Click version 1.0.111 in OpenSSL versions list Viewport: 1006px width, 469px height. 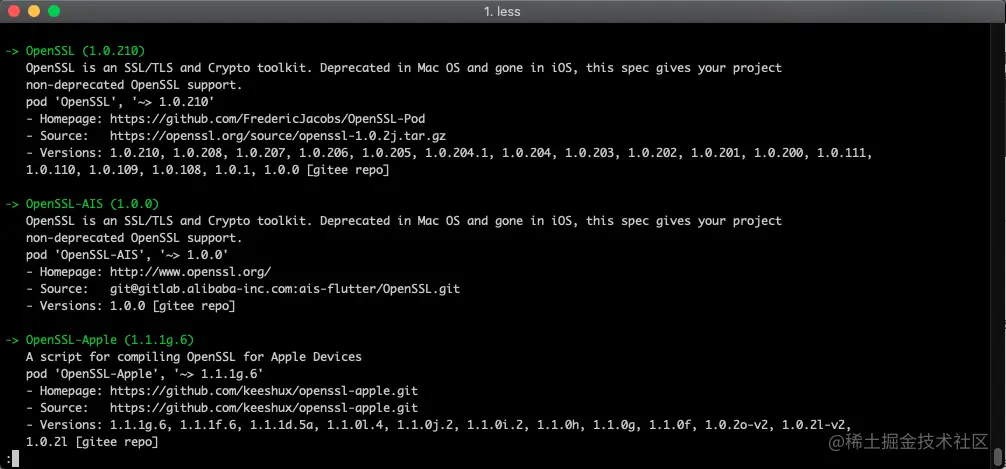tap(844, 153)
